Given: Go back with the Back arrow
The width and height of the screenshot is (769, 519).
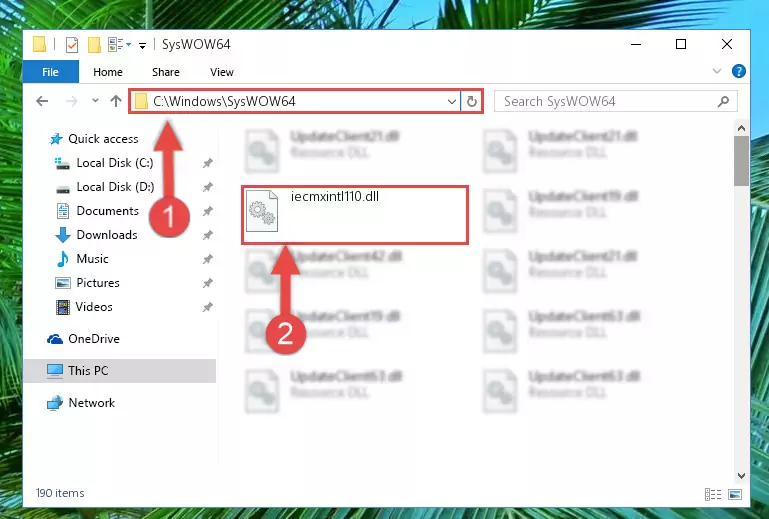Looking at the screenshot, I should coord(42,101).
